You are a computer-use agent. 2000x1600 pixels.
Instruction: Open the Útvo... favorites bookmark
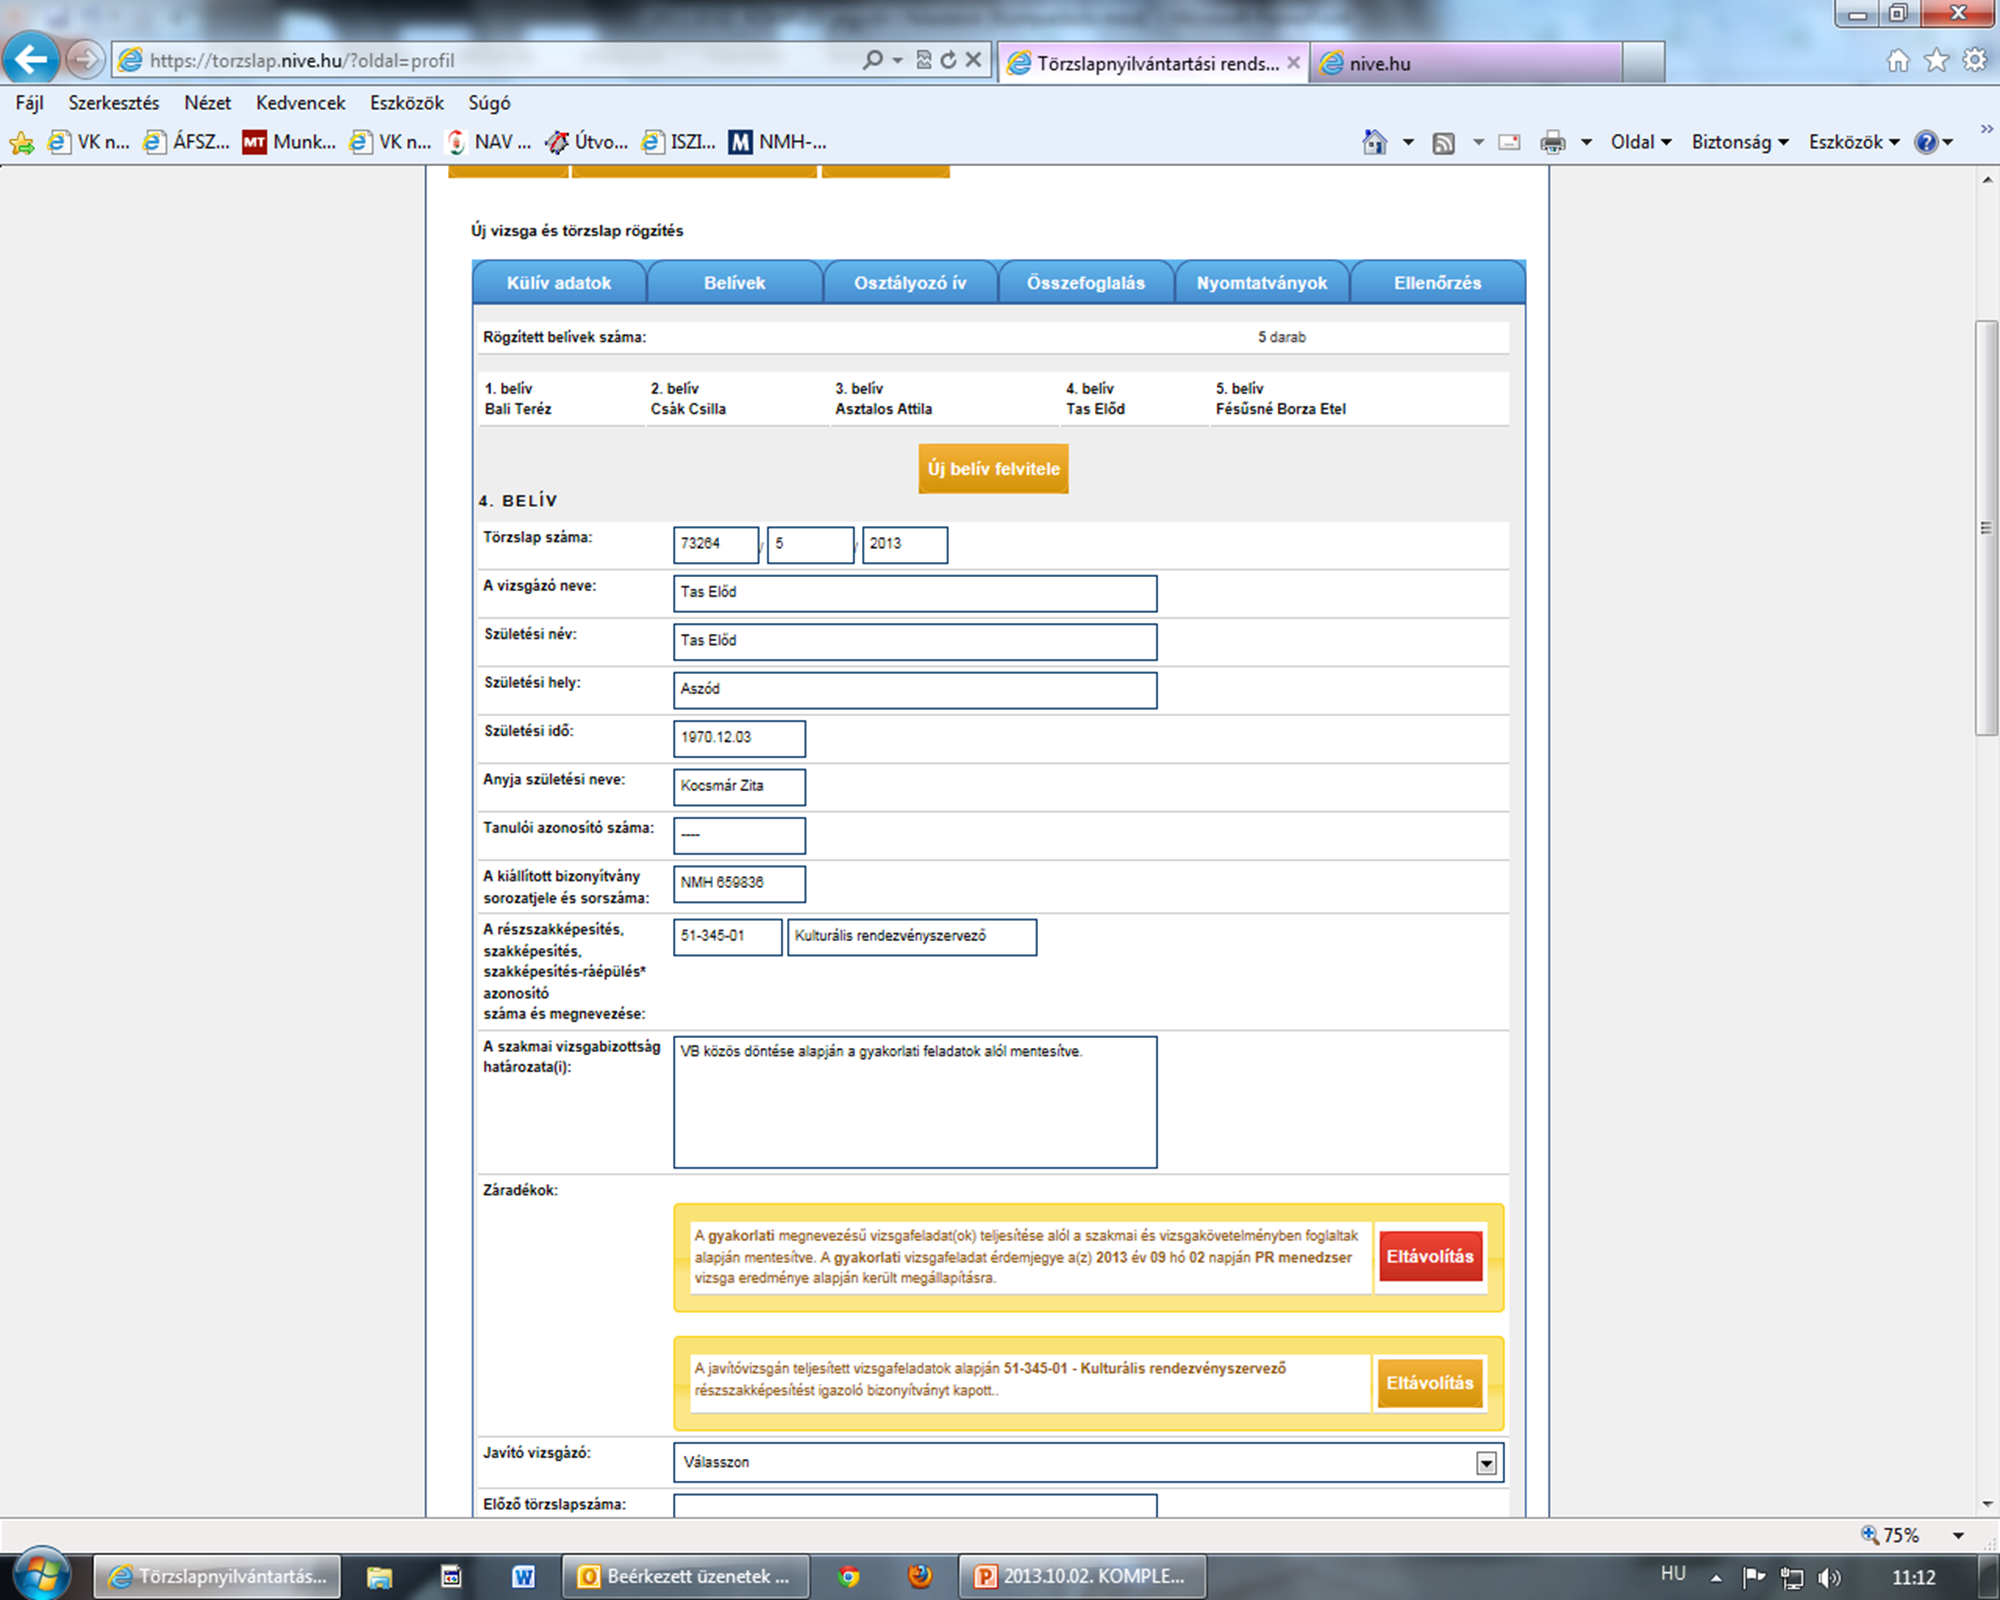coord(586,142)
